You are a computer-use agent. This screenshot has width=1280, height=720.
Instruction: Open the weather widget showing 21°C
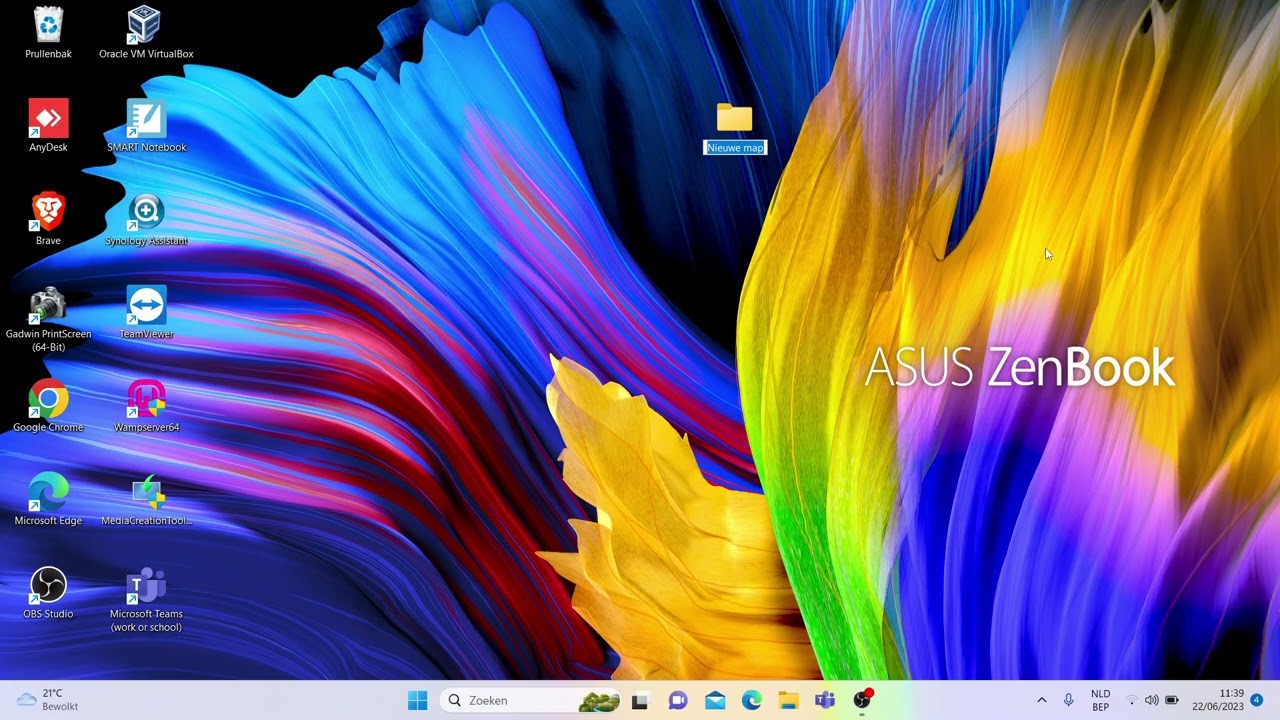pos(48,700)
